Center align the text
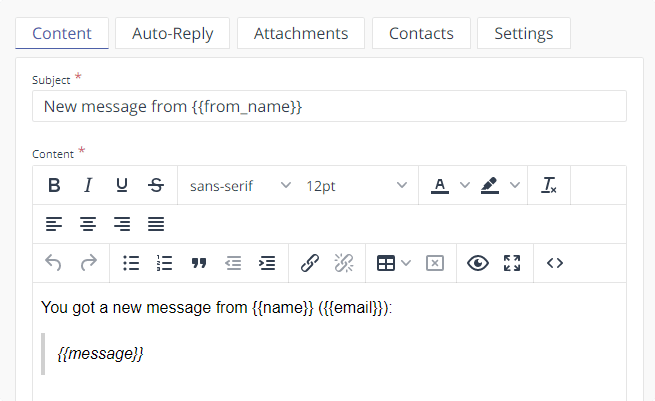655x401 pixels. pyautogui.click(x=88, y=224)
